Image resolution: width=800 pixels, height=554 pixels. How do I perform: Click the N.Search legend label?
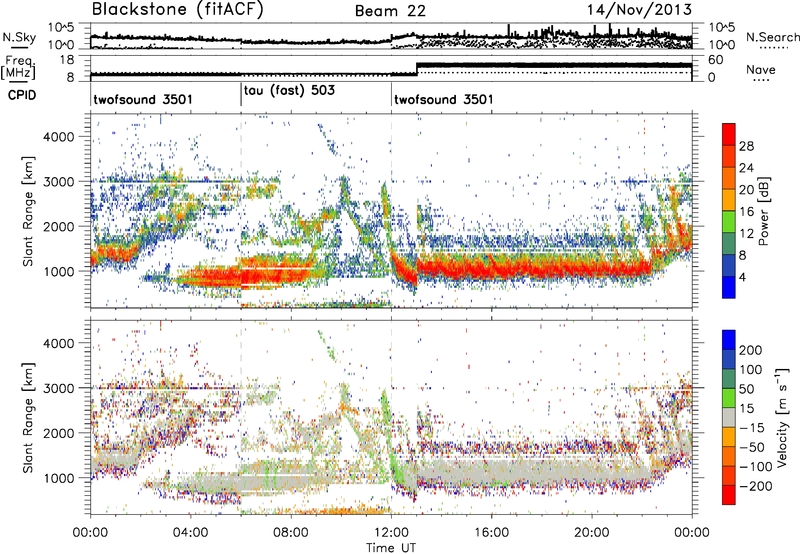point(772,37)
